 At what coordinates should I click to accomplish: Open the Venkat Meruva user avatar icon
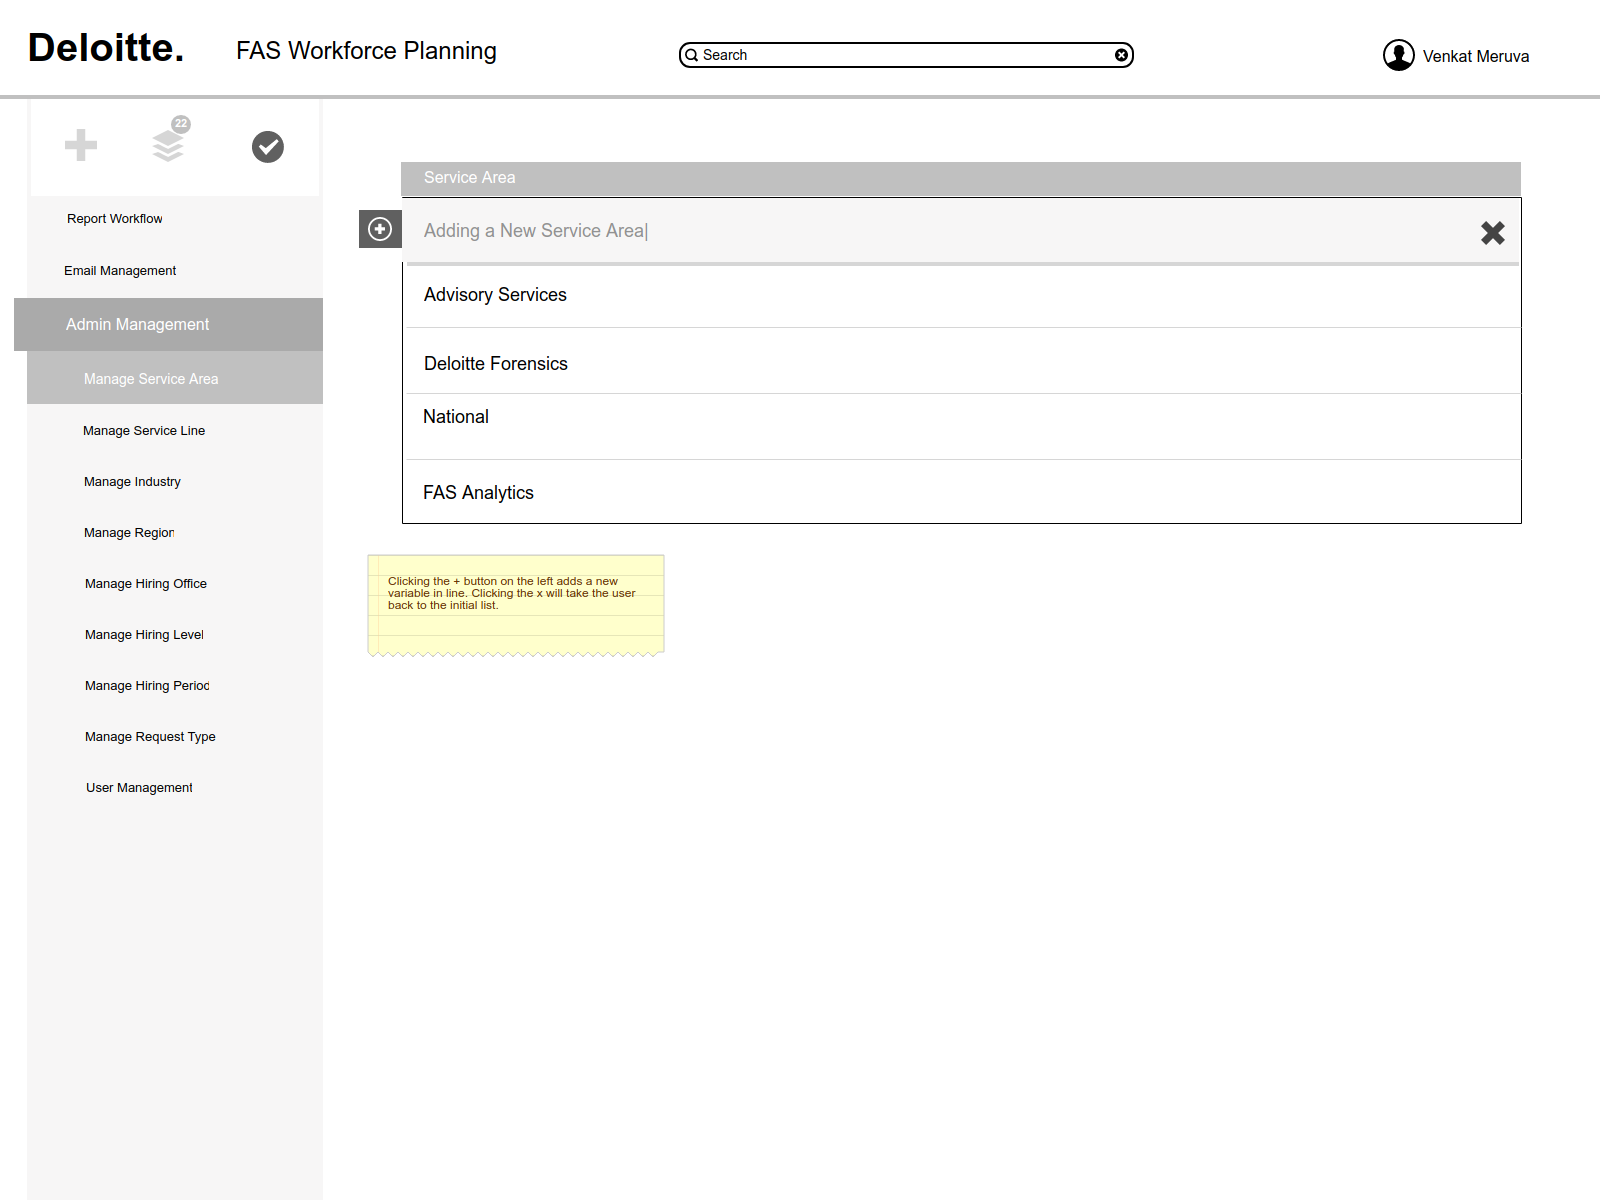pyautogui.click(x=1398, y=55)
